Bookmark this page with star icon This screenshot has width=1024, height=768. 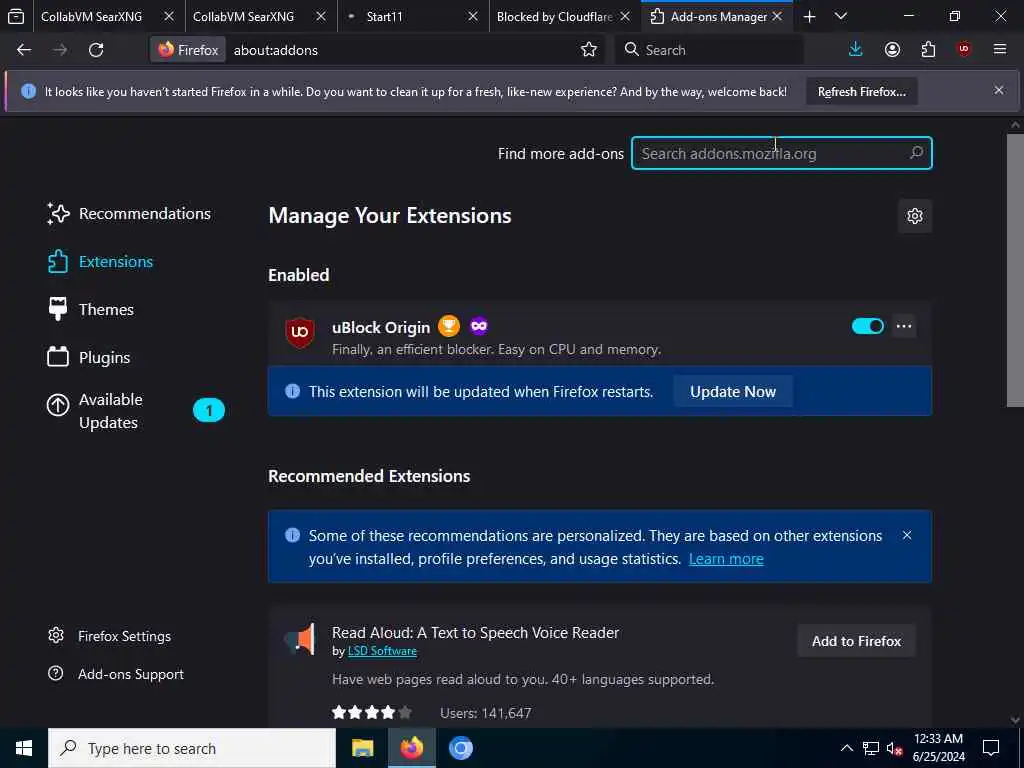click(588, 50)
